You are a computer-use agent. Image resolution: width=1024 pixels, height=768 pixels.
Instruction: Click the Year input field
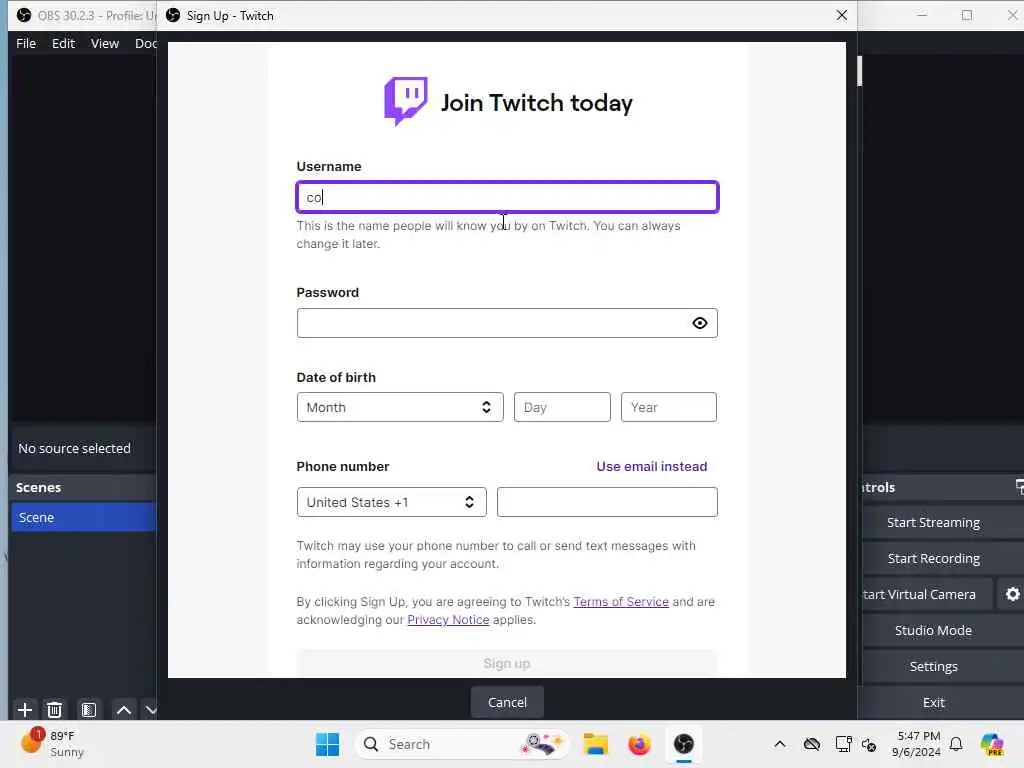click(668, 407)
